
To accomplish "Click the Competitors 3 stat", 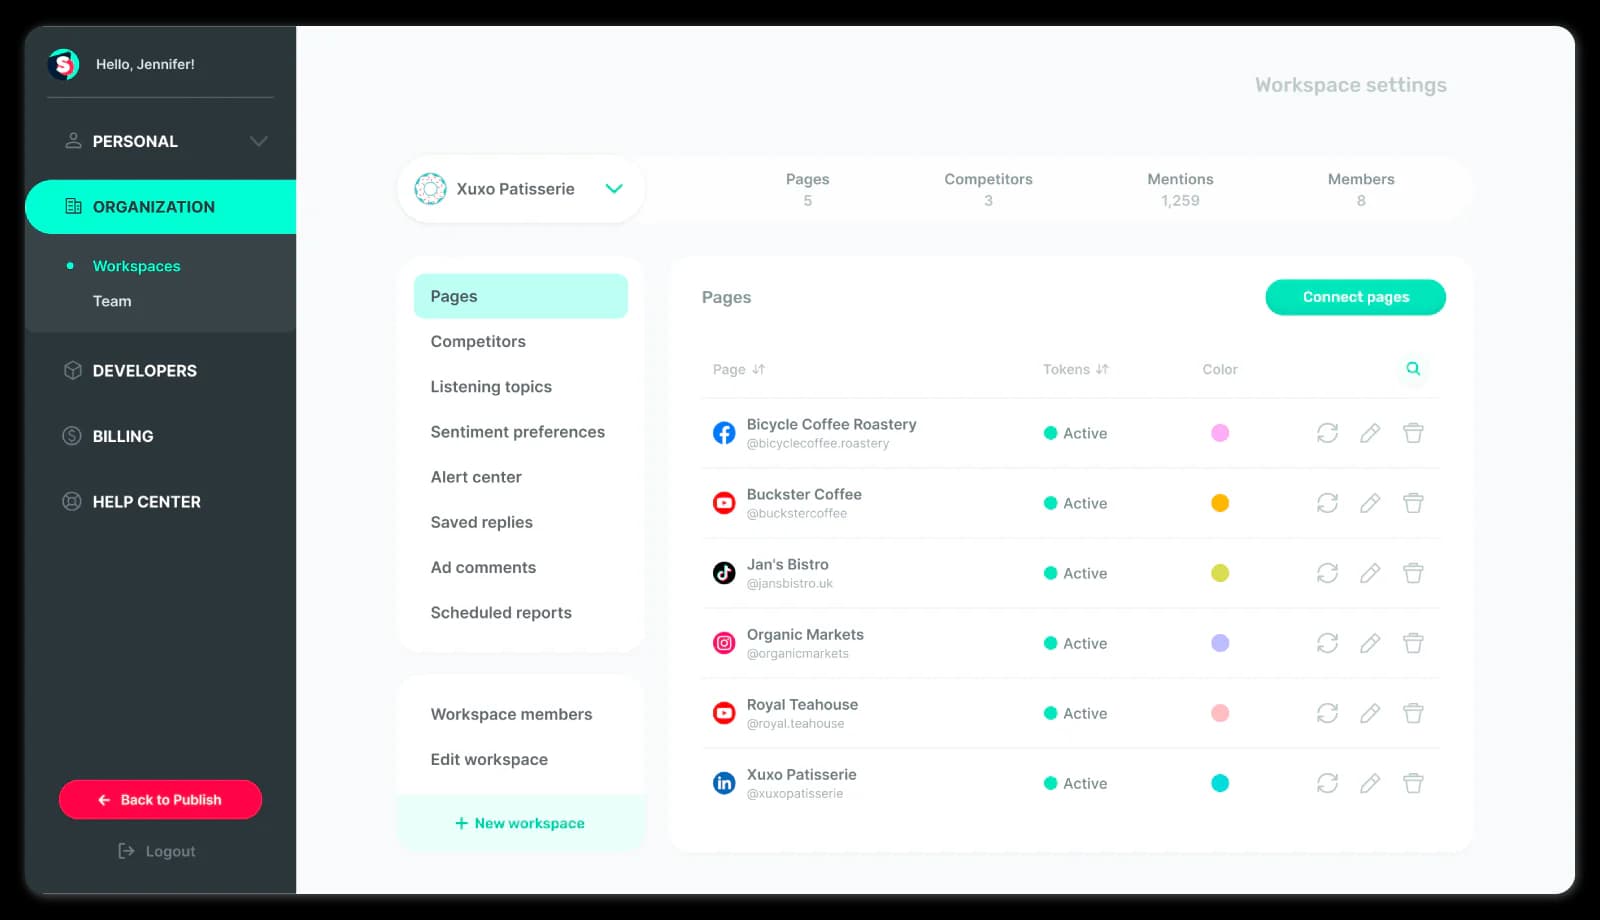I will [x=988, y=189].
